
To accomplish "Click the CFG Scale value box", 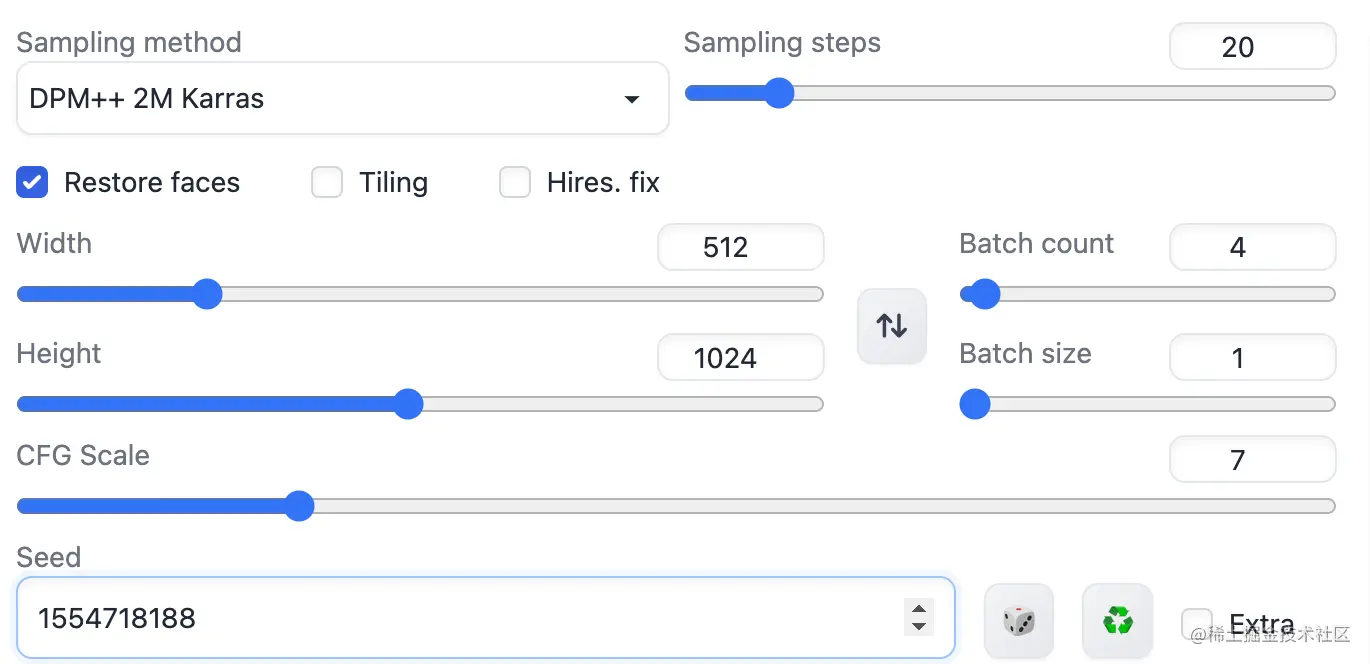I will click(x=1252, y=460).
